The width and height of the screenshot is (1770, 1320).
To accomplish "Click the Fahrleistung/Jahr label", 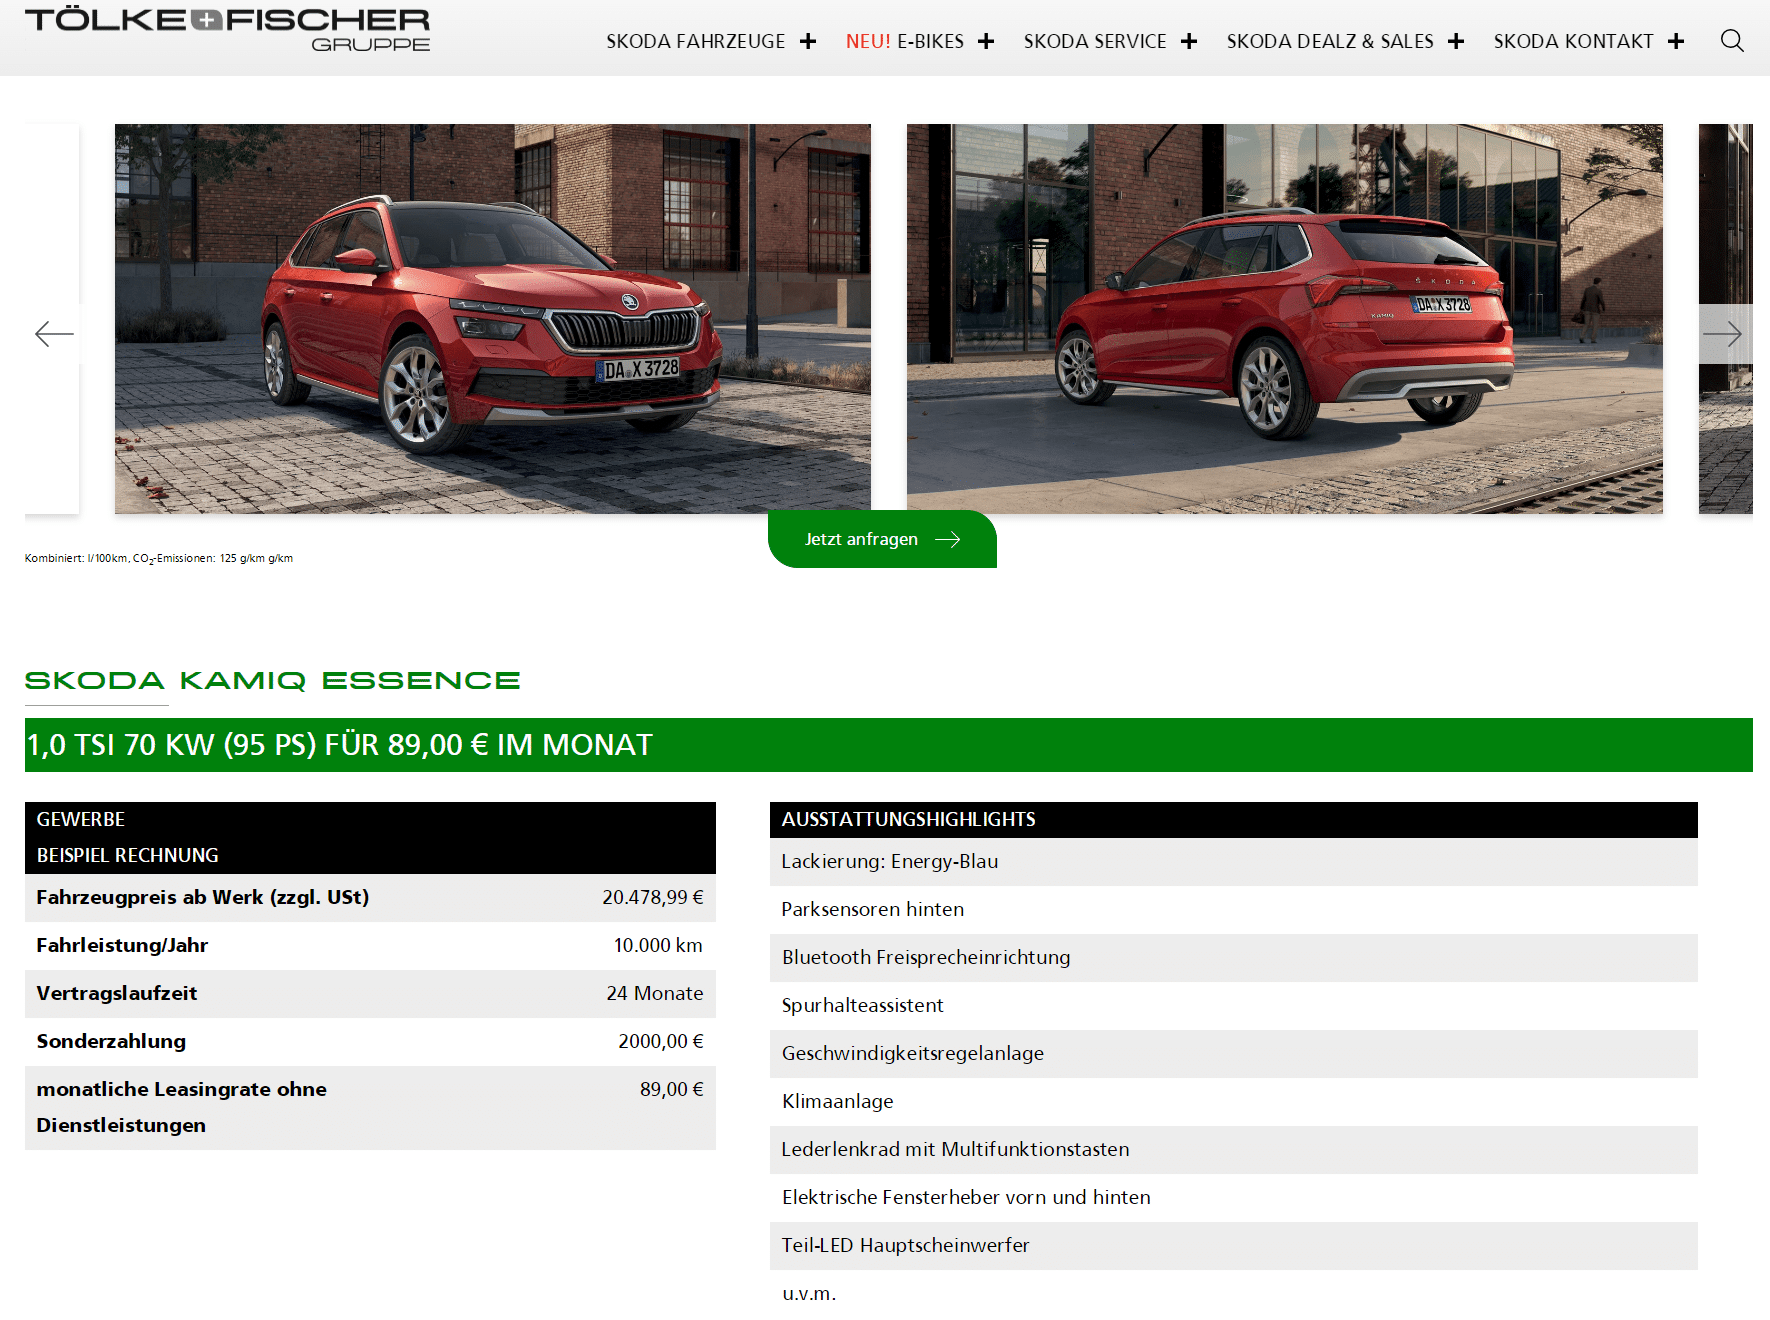I will (x=122, y=945).
